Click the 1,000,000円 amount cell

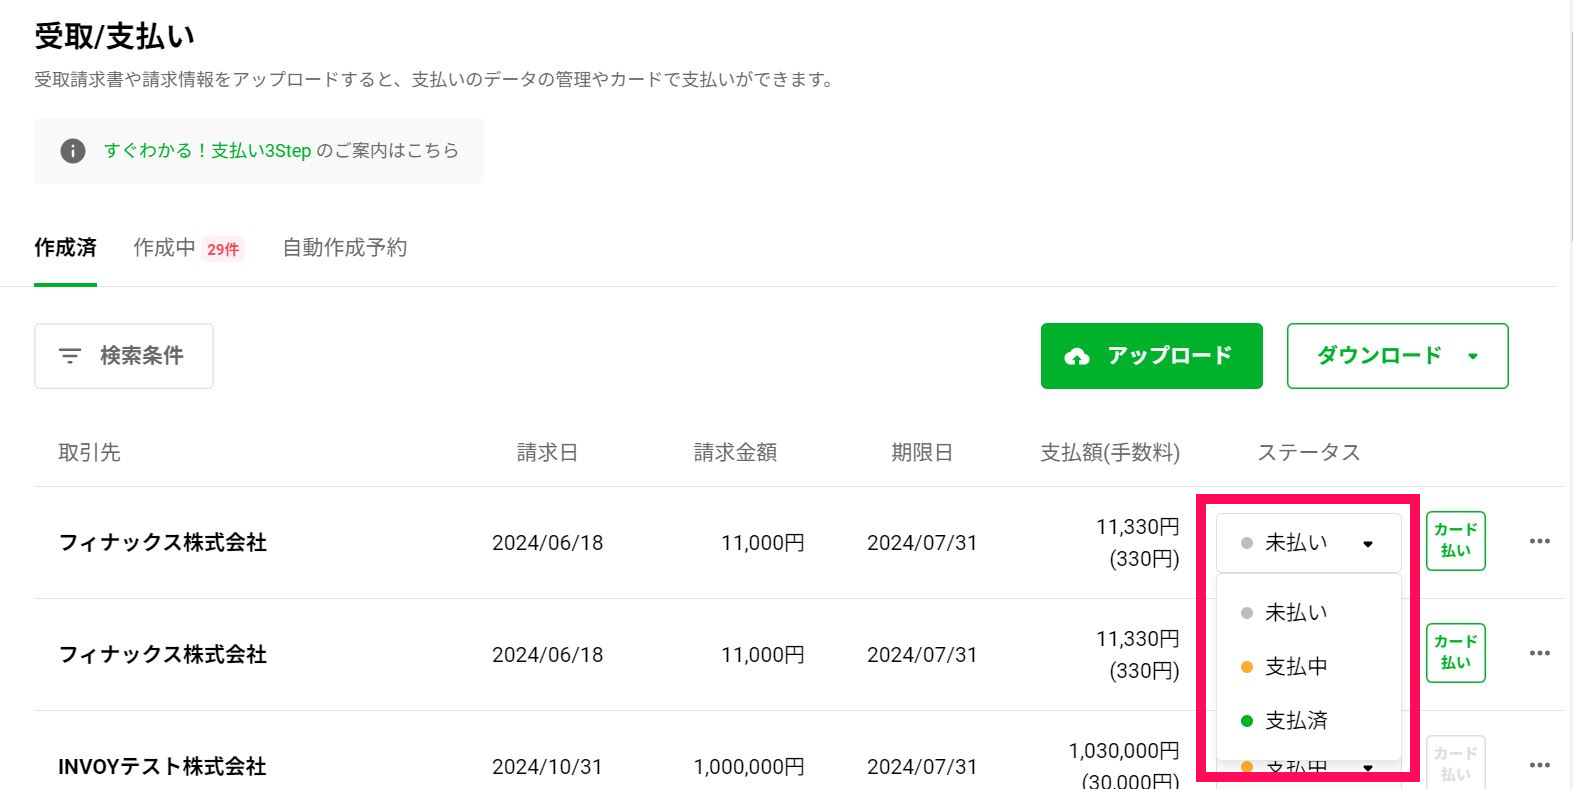[x=749, y=767]
